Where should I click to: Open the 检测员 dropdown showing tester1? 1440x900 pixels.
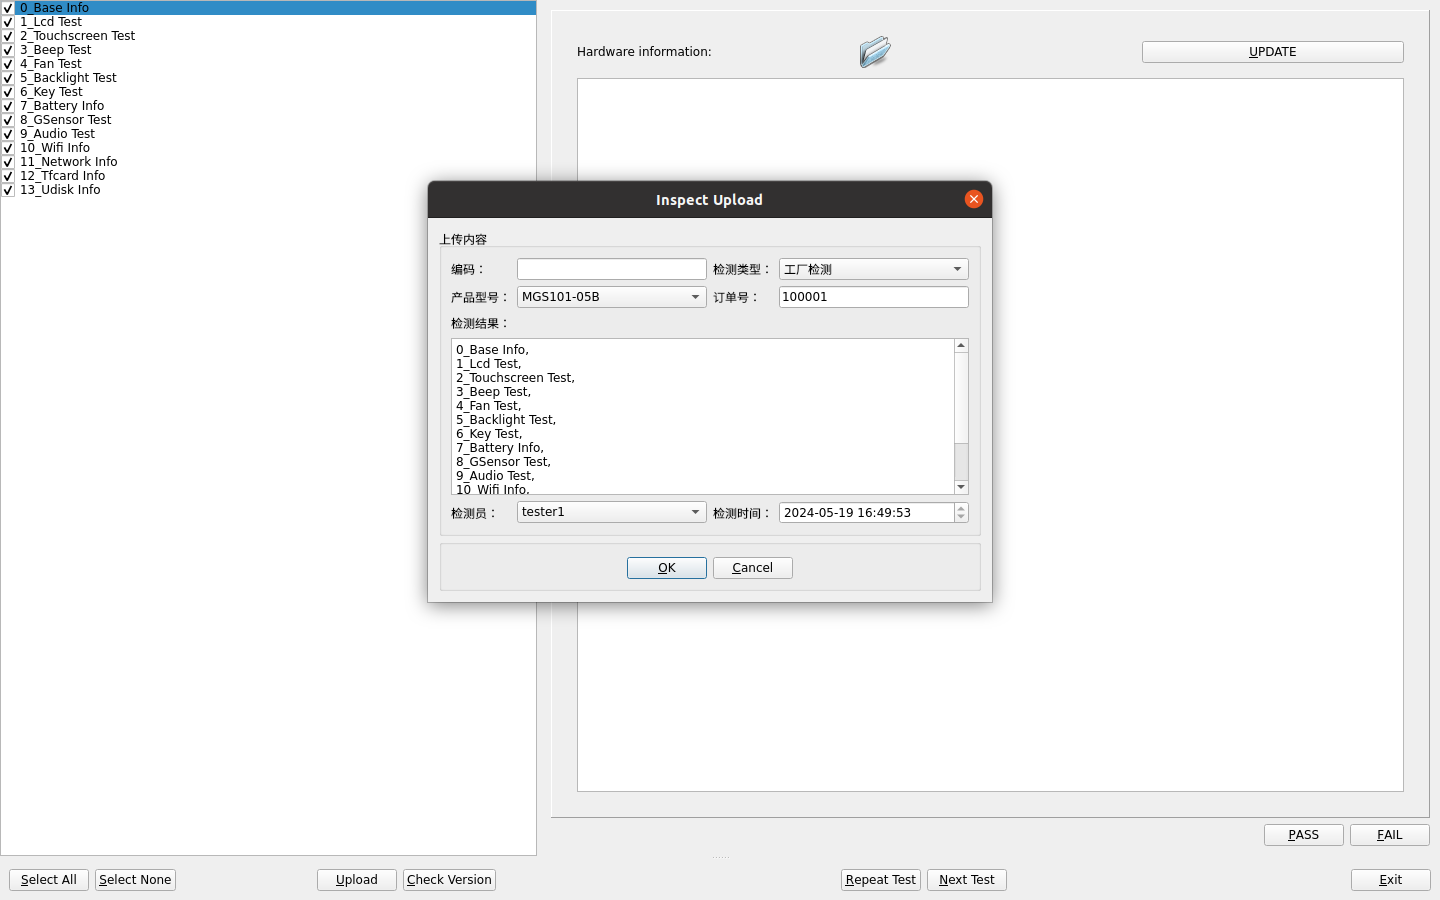(x=612, y=512)
